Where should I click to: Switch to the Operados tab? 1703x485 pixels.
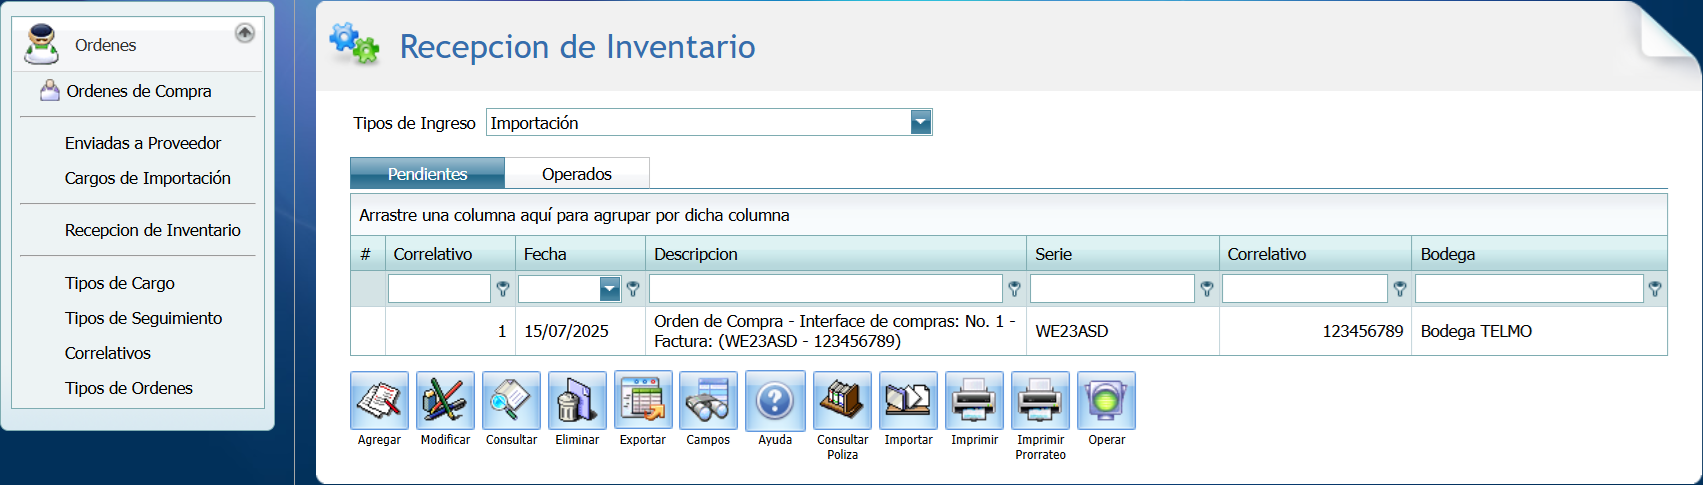[577, 173]
